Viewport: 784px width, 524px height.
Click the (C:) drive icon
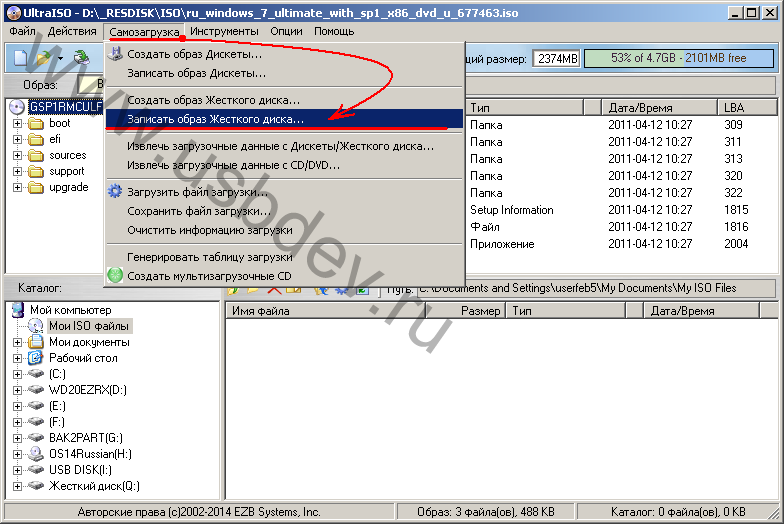36,374
